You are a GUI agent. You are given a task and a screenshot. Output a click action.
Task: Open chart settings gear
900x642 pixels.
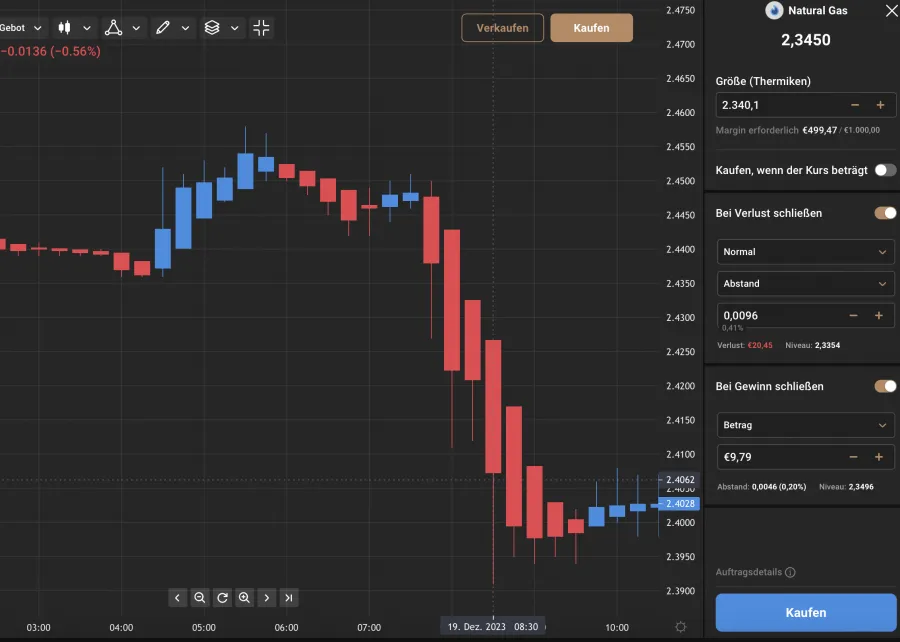pyautogui.click(x=681, y=627)
